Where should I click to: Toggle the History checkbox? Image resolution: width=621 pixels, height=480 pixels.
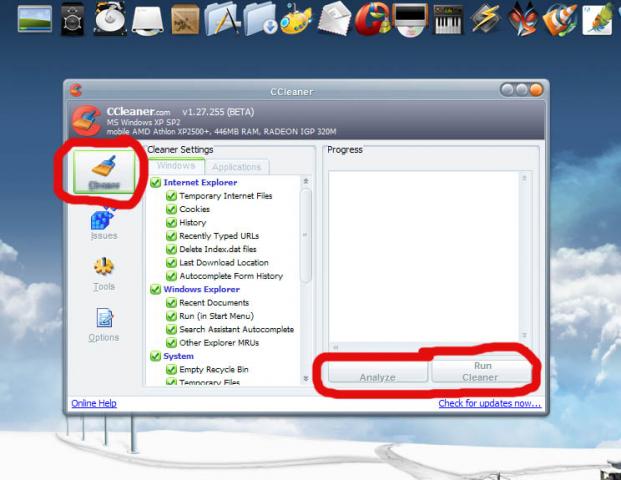(171, 223)
